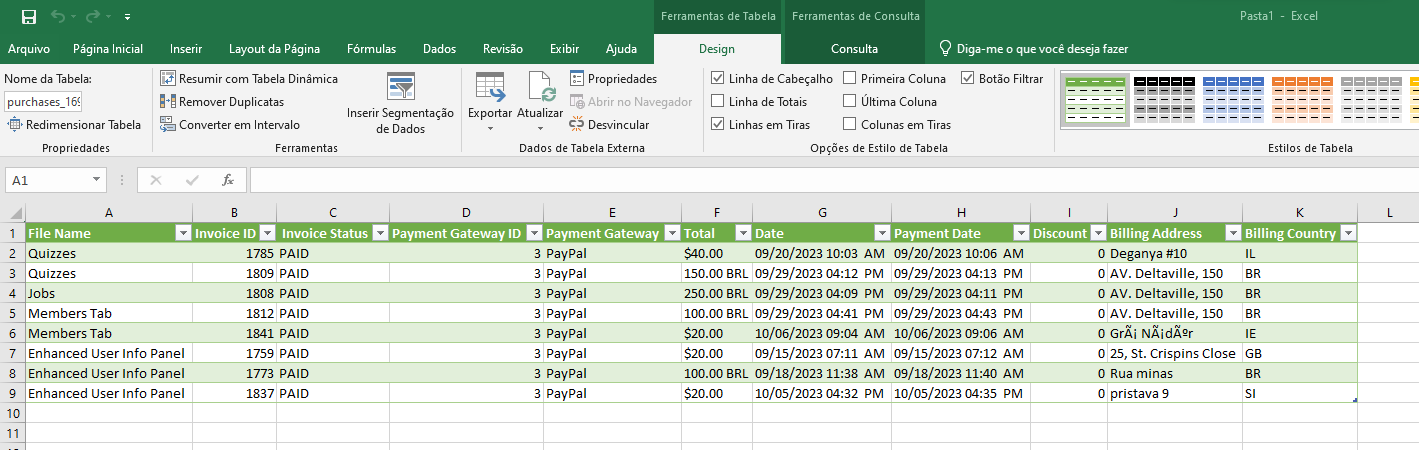Image resolution: width=1419 pixels, height=450 pixels.
Task: Open the Consulta ribbon tab
Action: [x=854, y=49]
